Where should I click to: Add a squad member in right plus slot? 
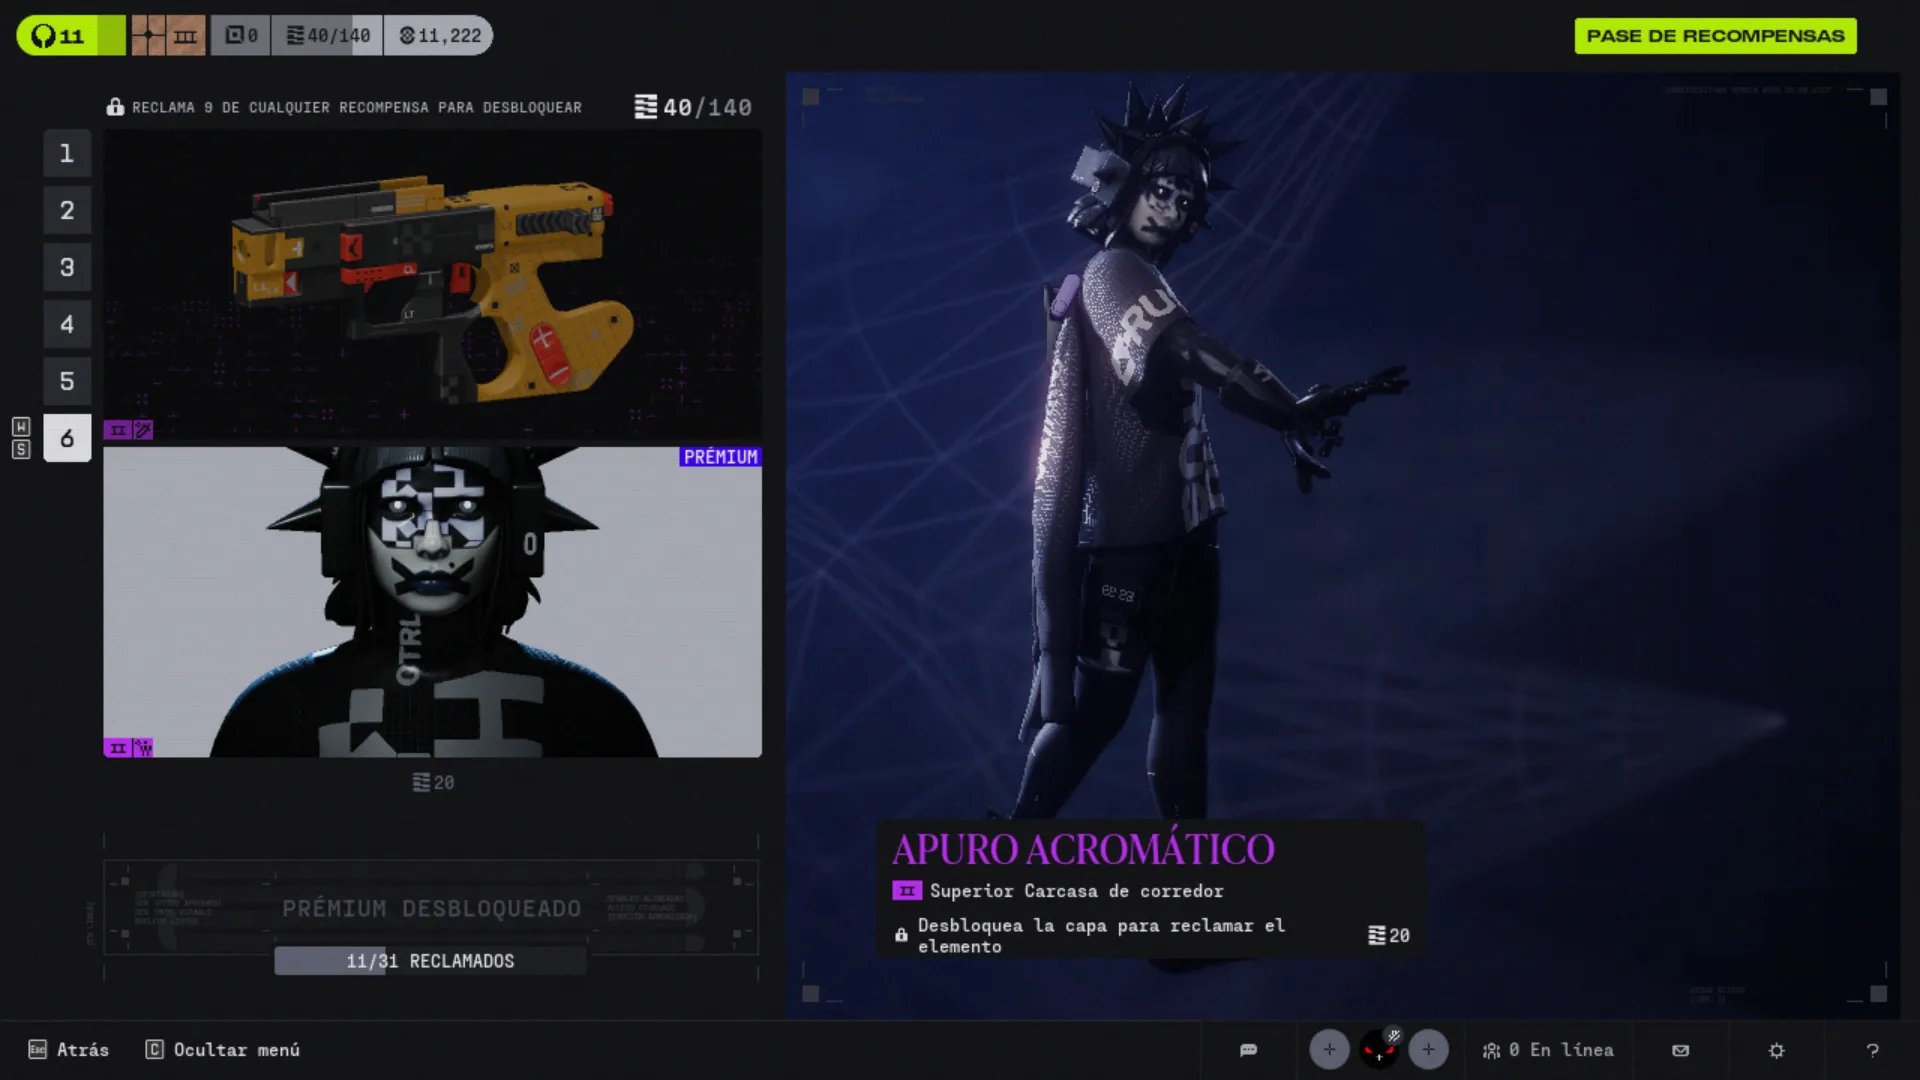(x=1428, y=1049)
